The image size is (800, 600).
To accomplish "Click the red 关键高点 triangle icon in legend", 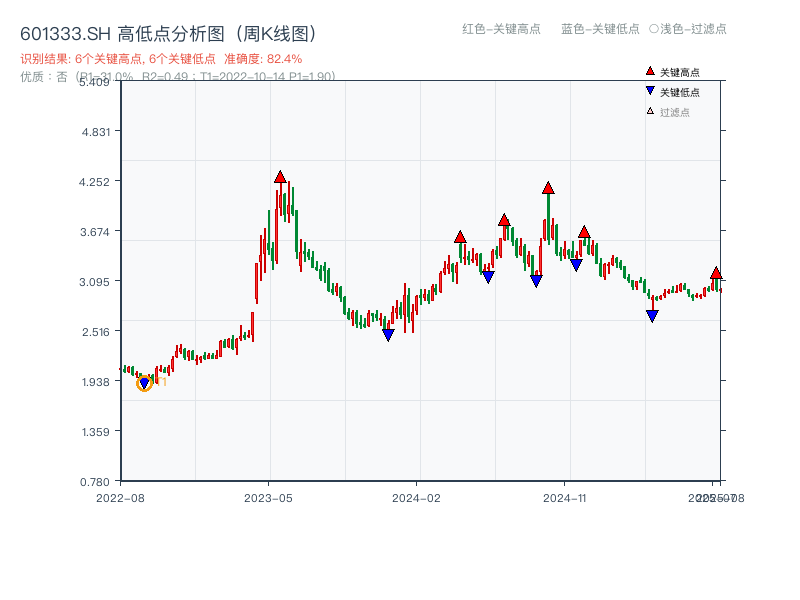I will pos(648,70).
